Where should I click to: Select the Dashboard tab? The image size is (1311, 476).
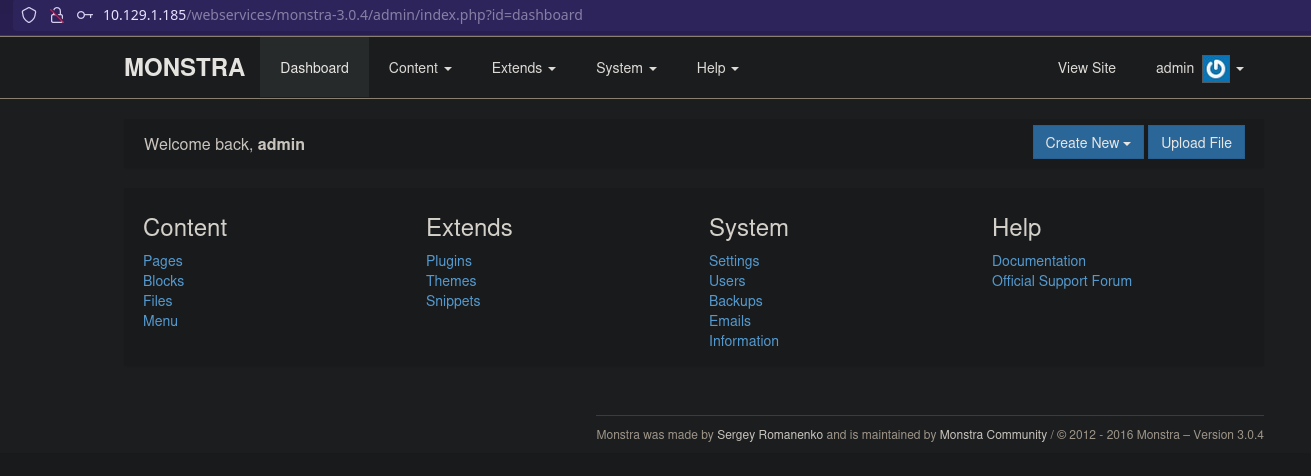[314, 68]
